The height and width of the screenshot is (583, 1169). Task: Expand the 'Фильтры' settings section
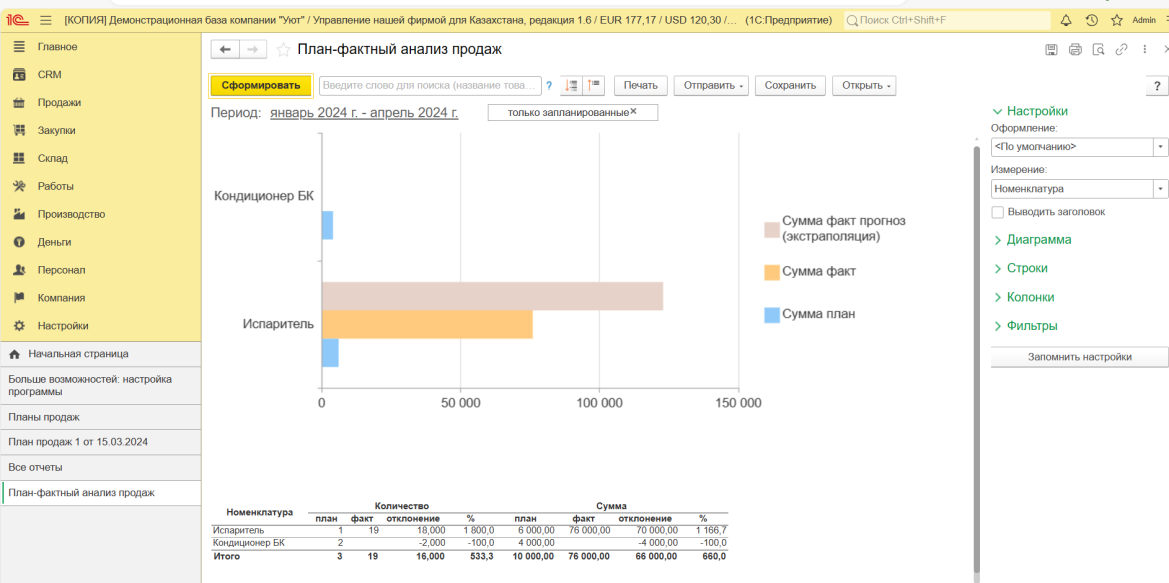tap(1031, 326)
